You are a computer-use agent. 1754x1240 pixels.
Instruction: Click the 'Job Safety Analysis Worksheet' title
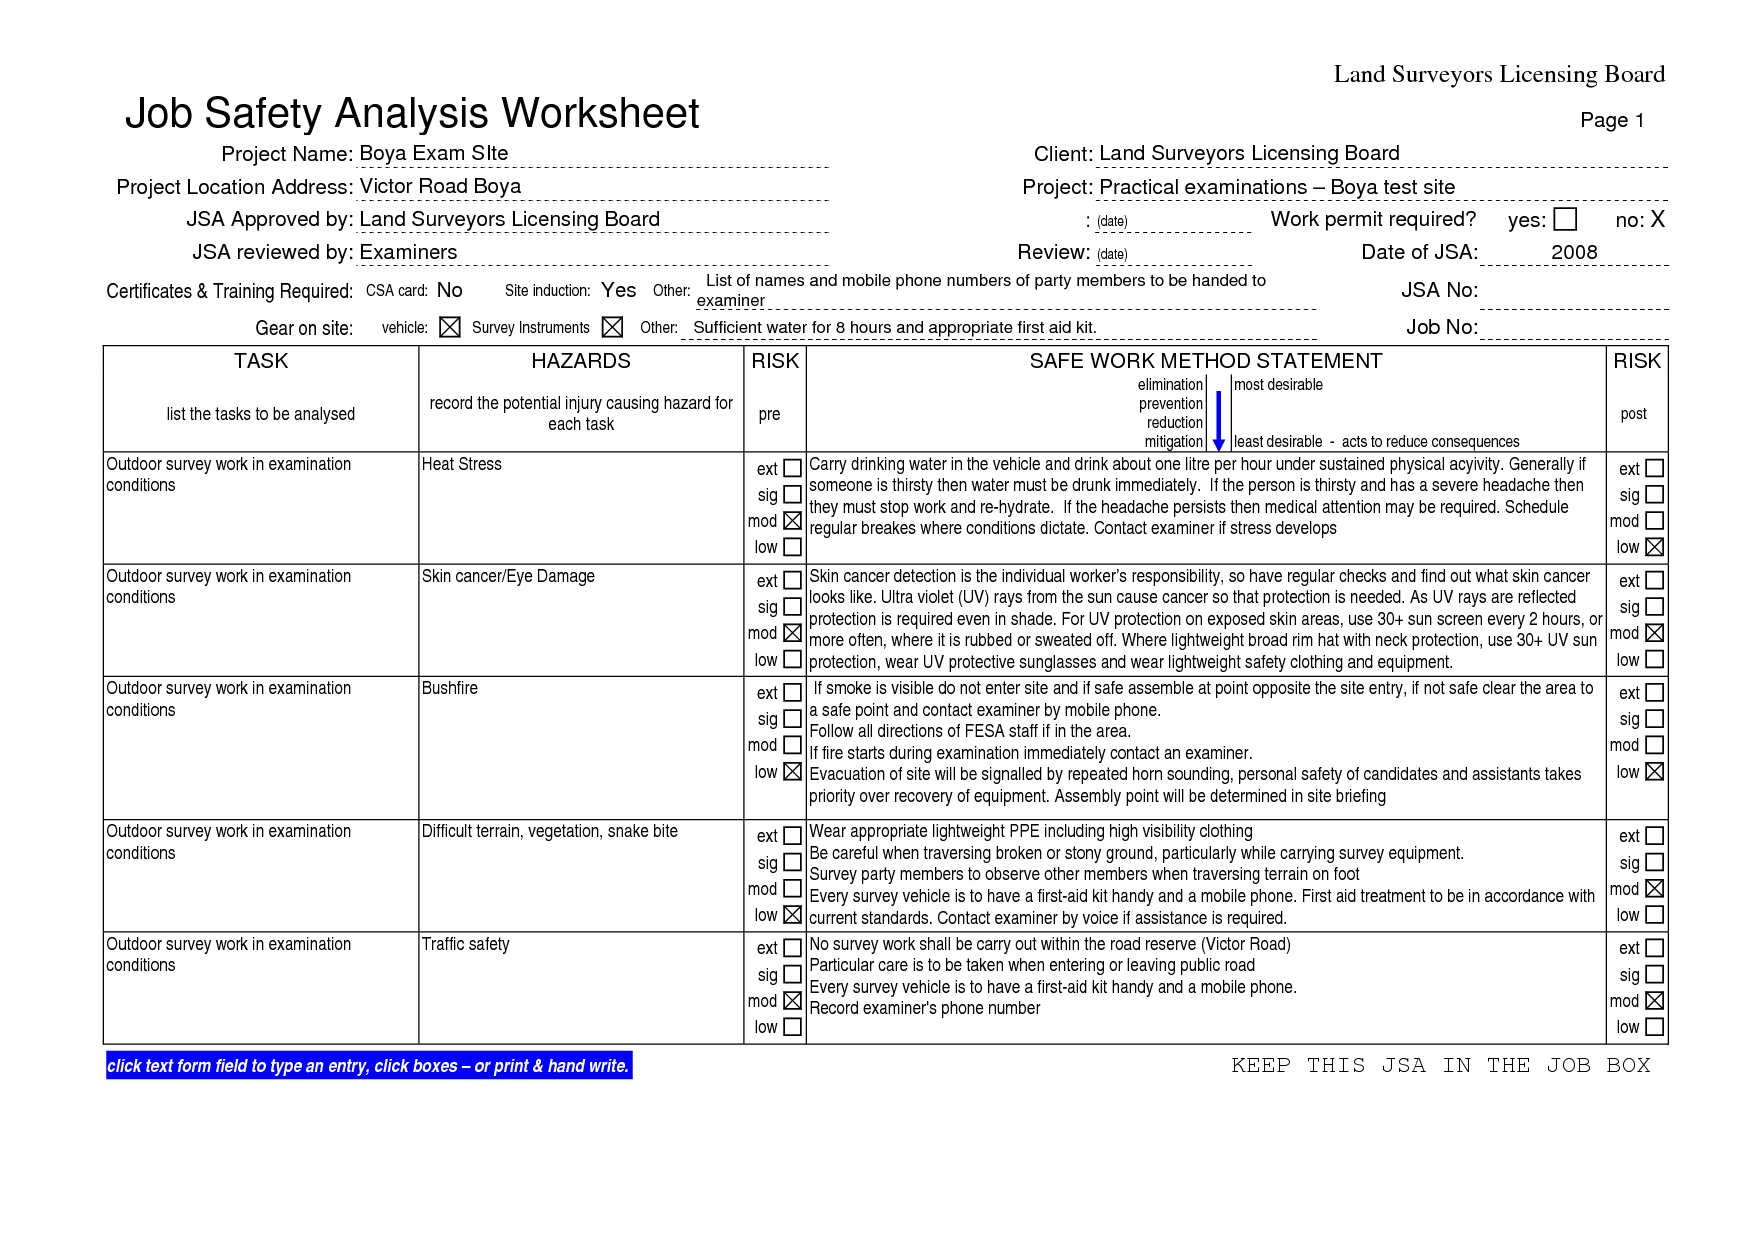[x=412, y=113]
